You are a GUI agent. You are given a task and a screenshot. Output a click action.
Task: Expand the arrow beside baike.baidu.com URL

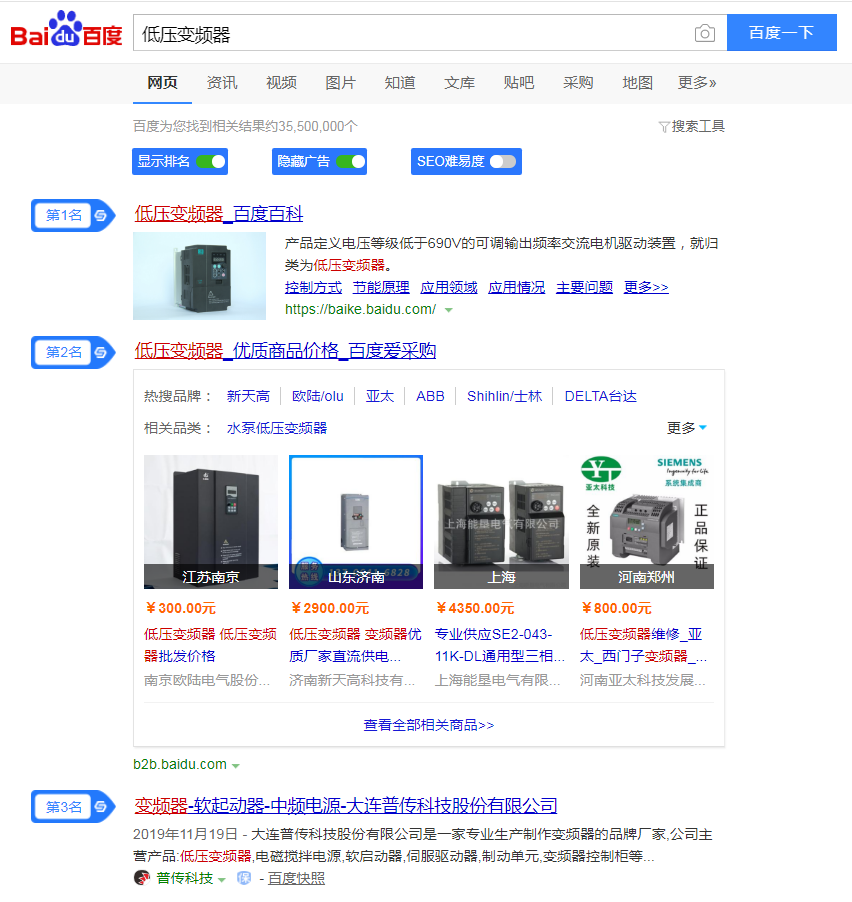[x=449, y=310]
